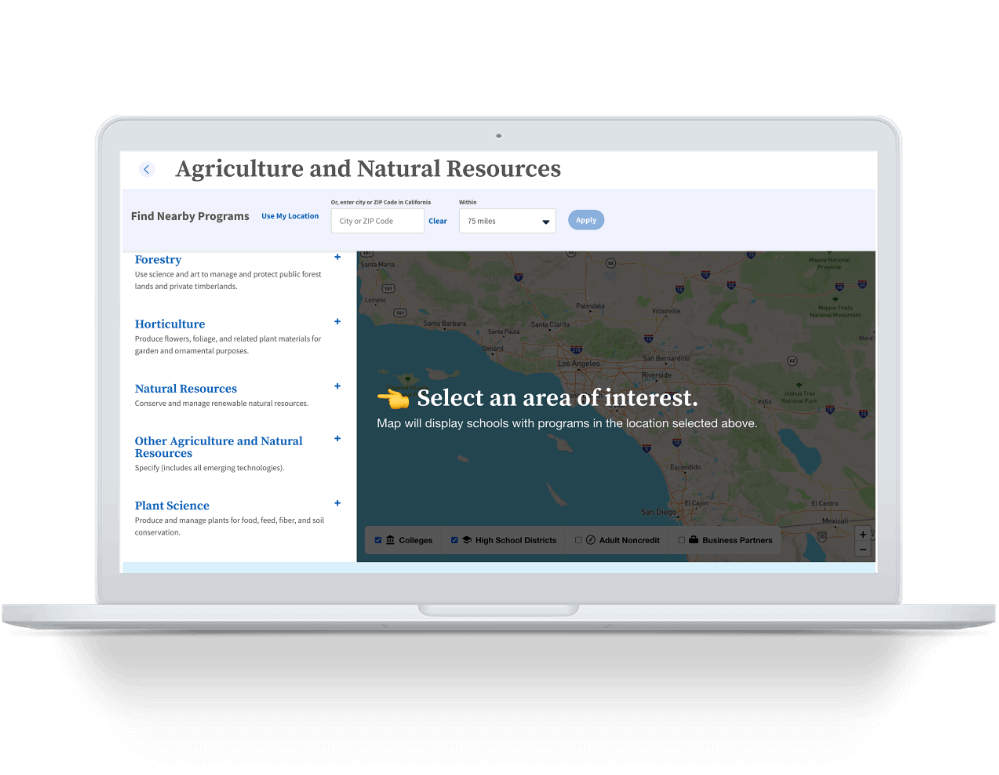This screenshot has height=775, width=999.
Task: Open the Natural Resources category link
Action: (186, 389)
